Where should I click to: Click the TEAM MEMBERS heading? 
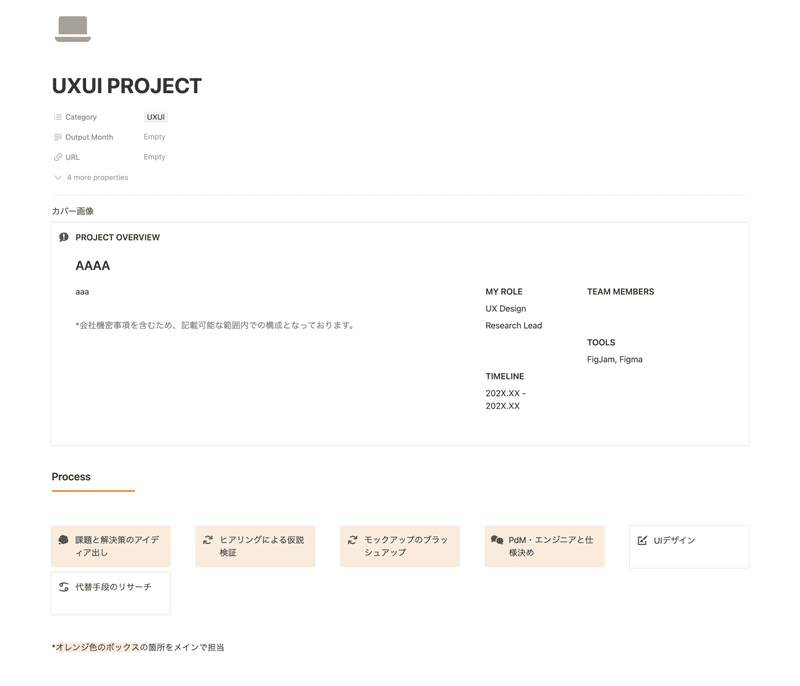pos(620,292)
